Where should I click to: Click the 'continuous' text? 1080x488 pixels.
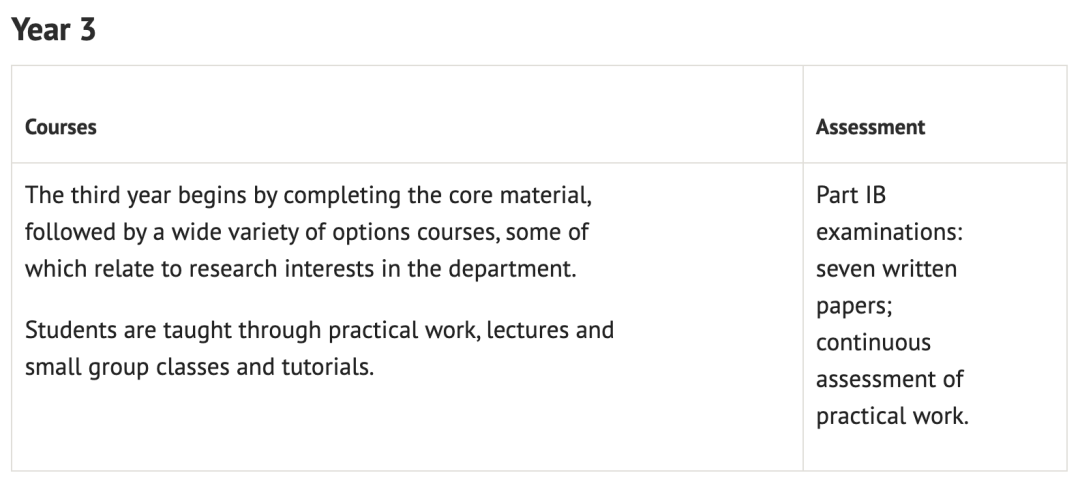873,342
